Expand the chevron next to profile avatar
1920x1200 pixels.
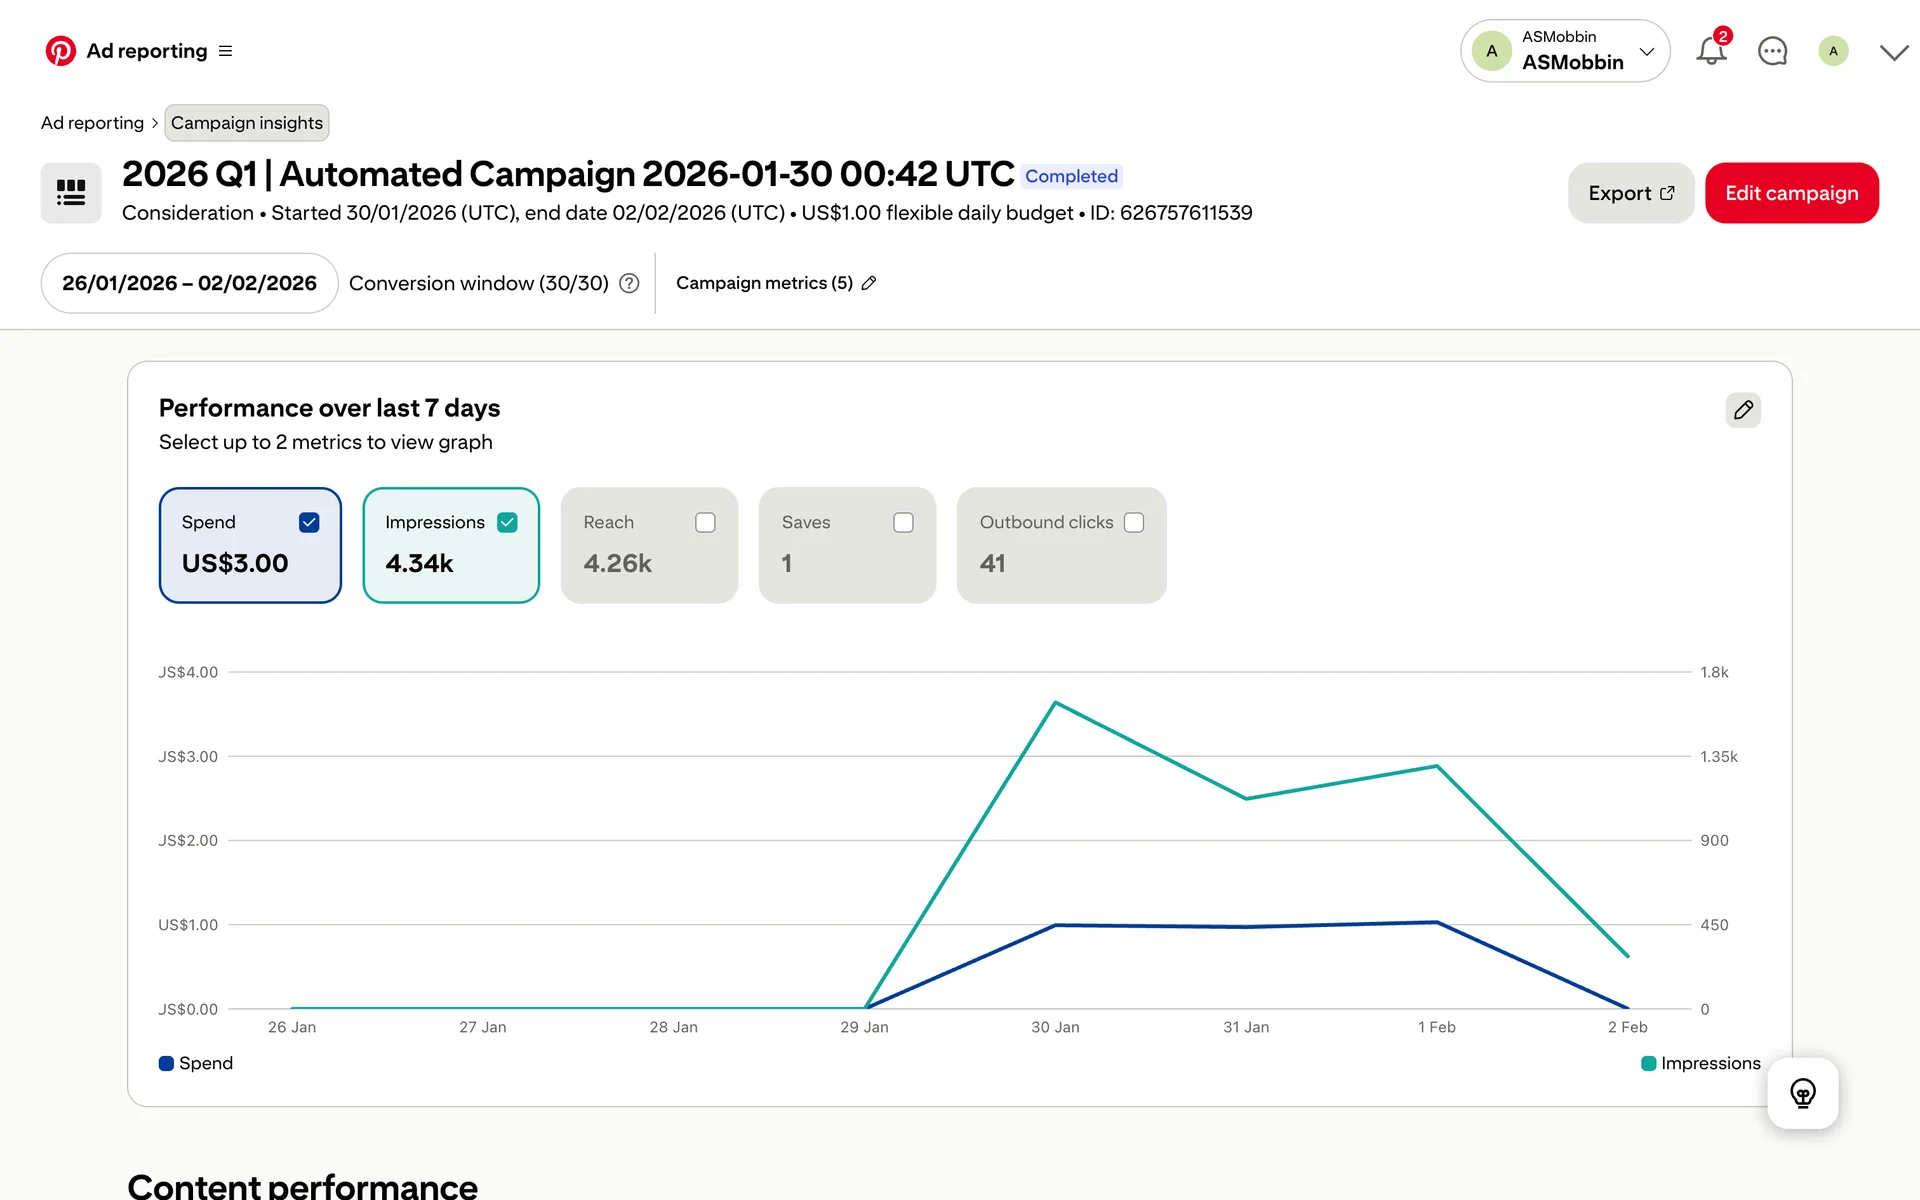point(1893,52)
